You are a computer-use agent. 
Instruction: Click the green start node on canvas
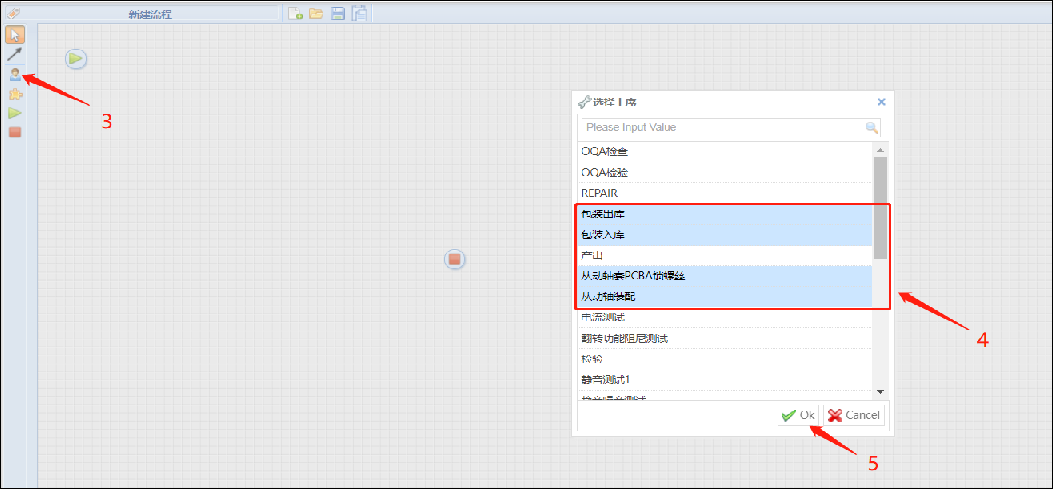76,59
